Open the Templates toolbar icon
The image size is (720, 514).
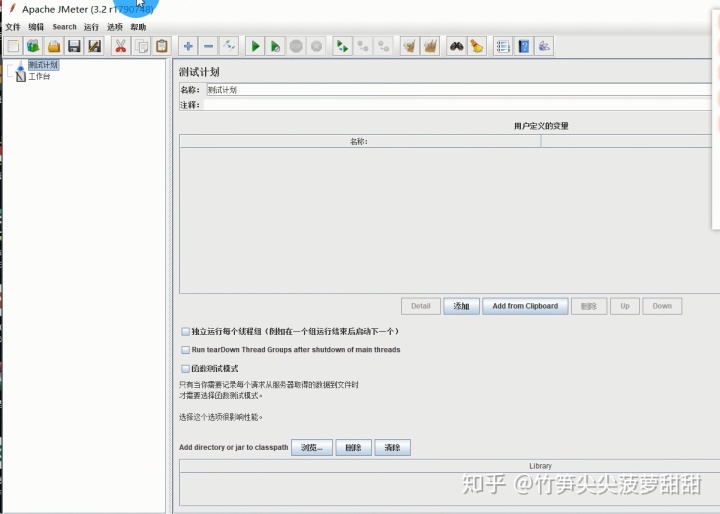34,46
